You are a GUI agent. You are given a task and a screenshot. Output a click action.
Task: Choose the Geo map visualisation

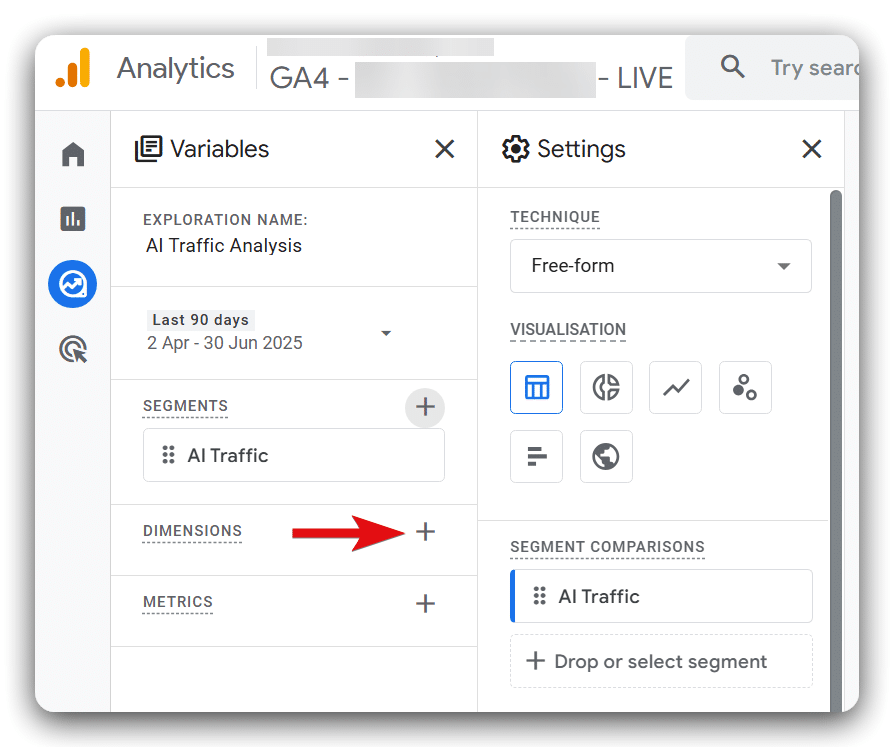click(x=606, y=457)
